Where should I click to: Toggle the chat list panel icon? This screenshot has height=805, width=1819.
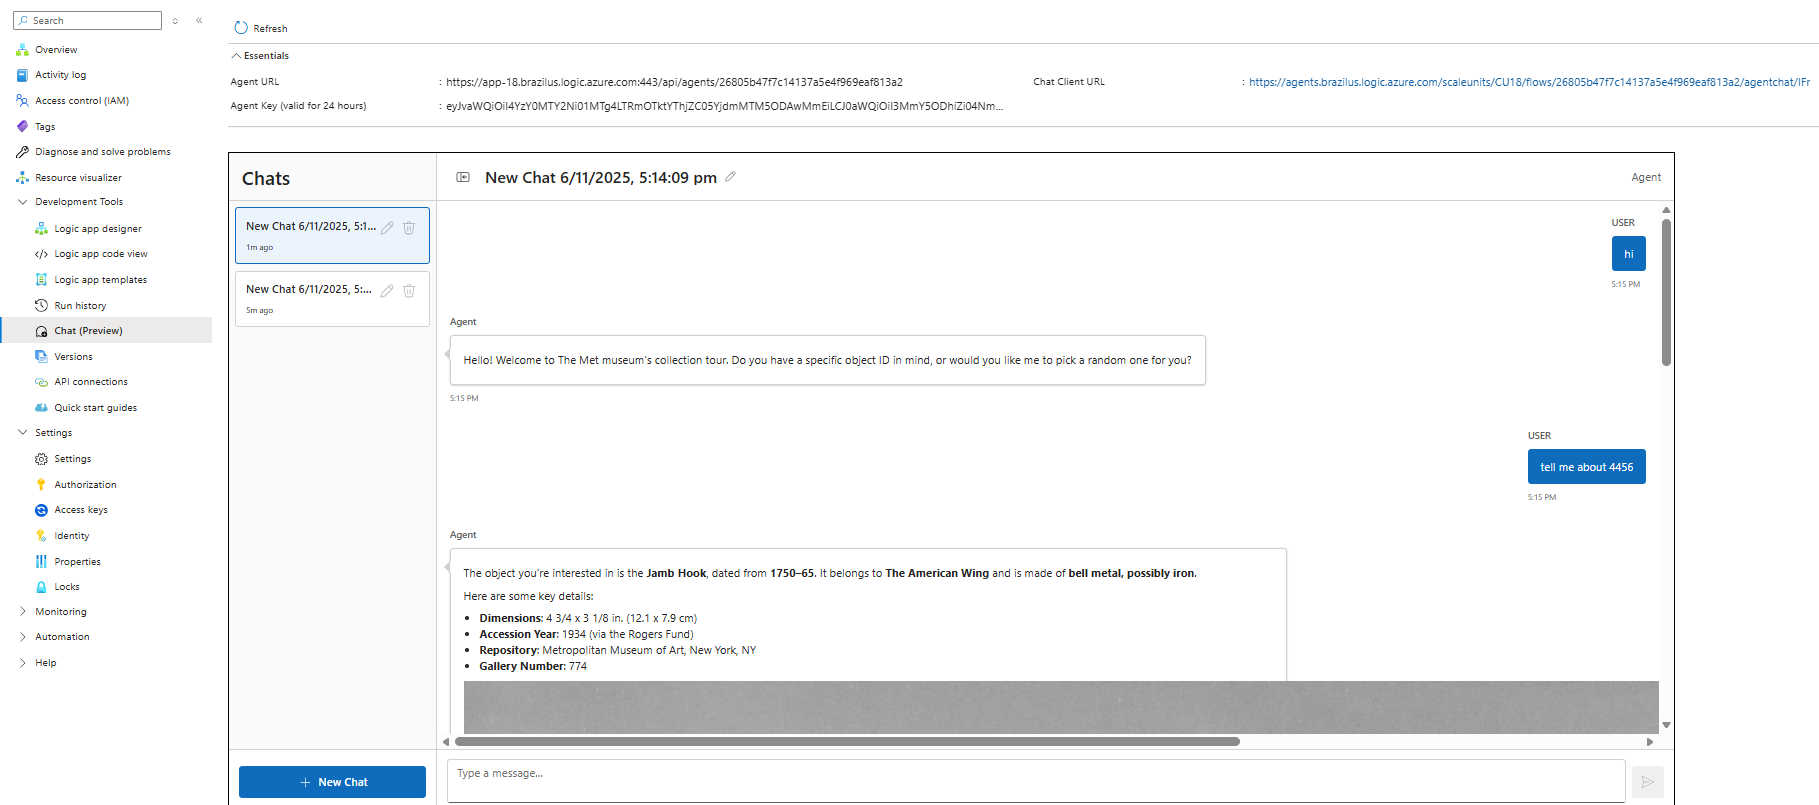pyautogui.click(x=463, y=177)
